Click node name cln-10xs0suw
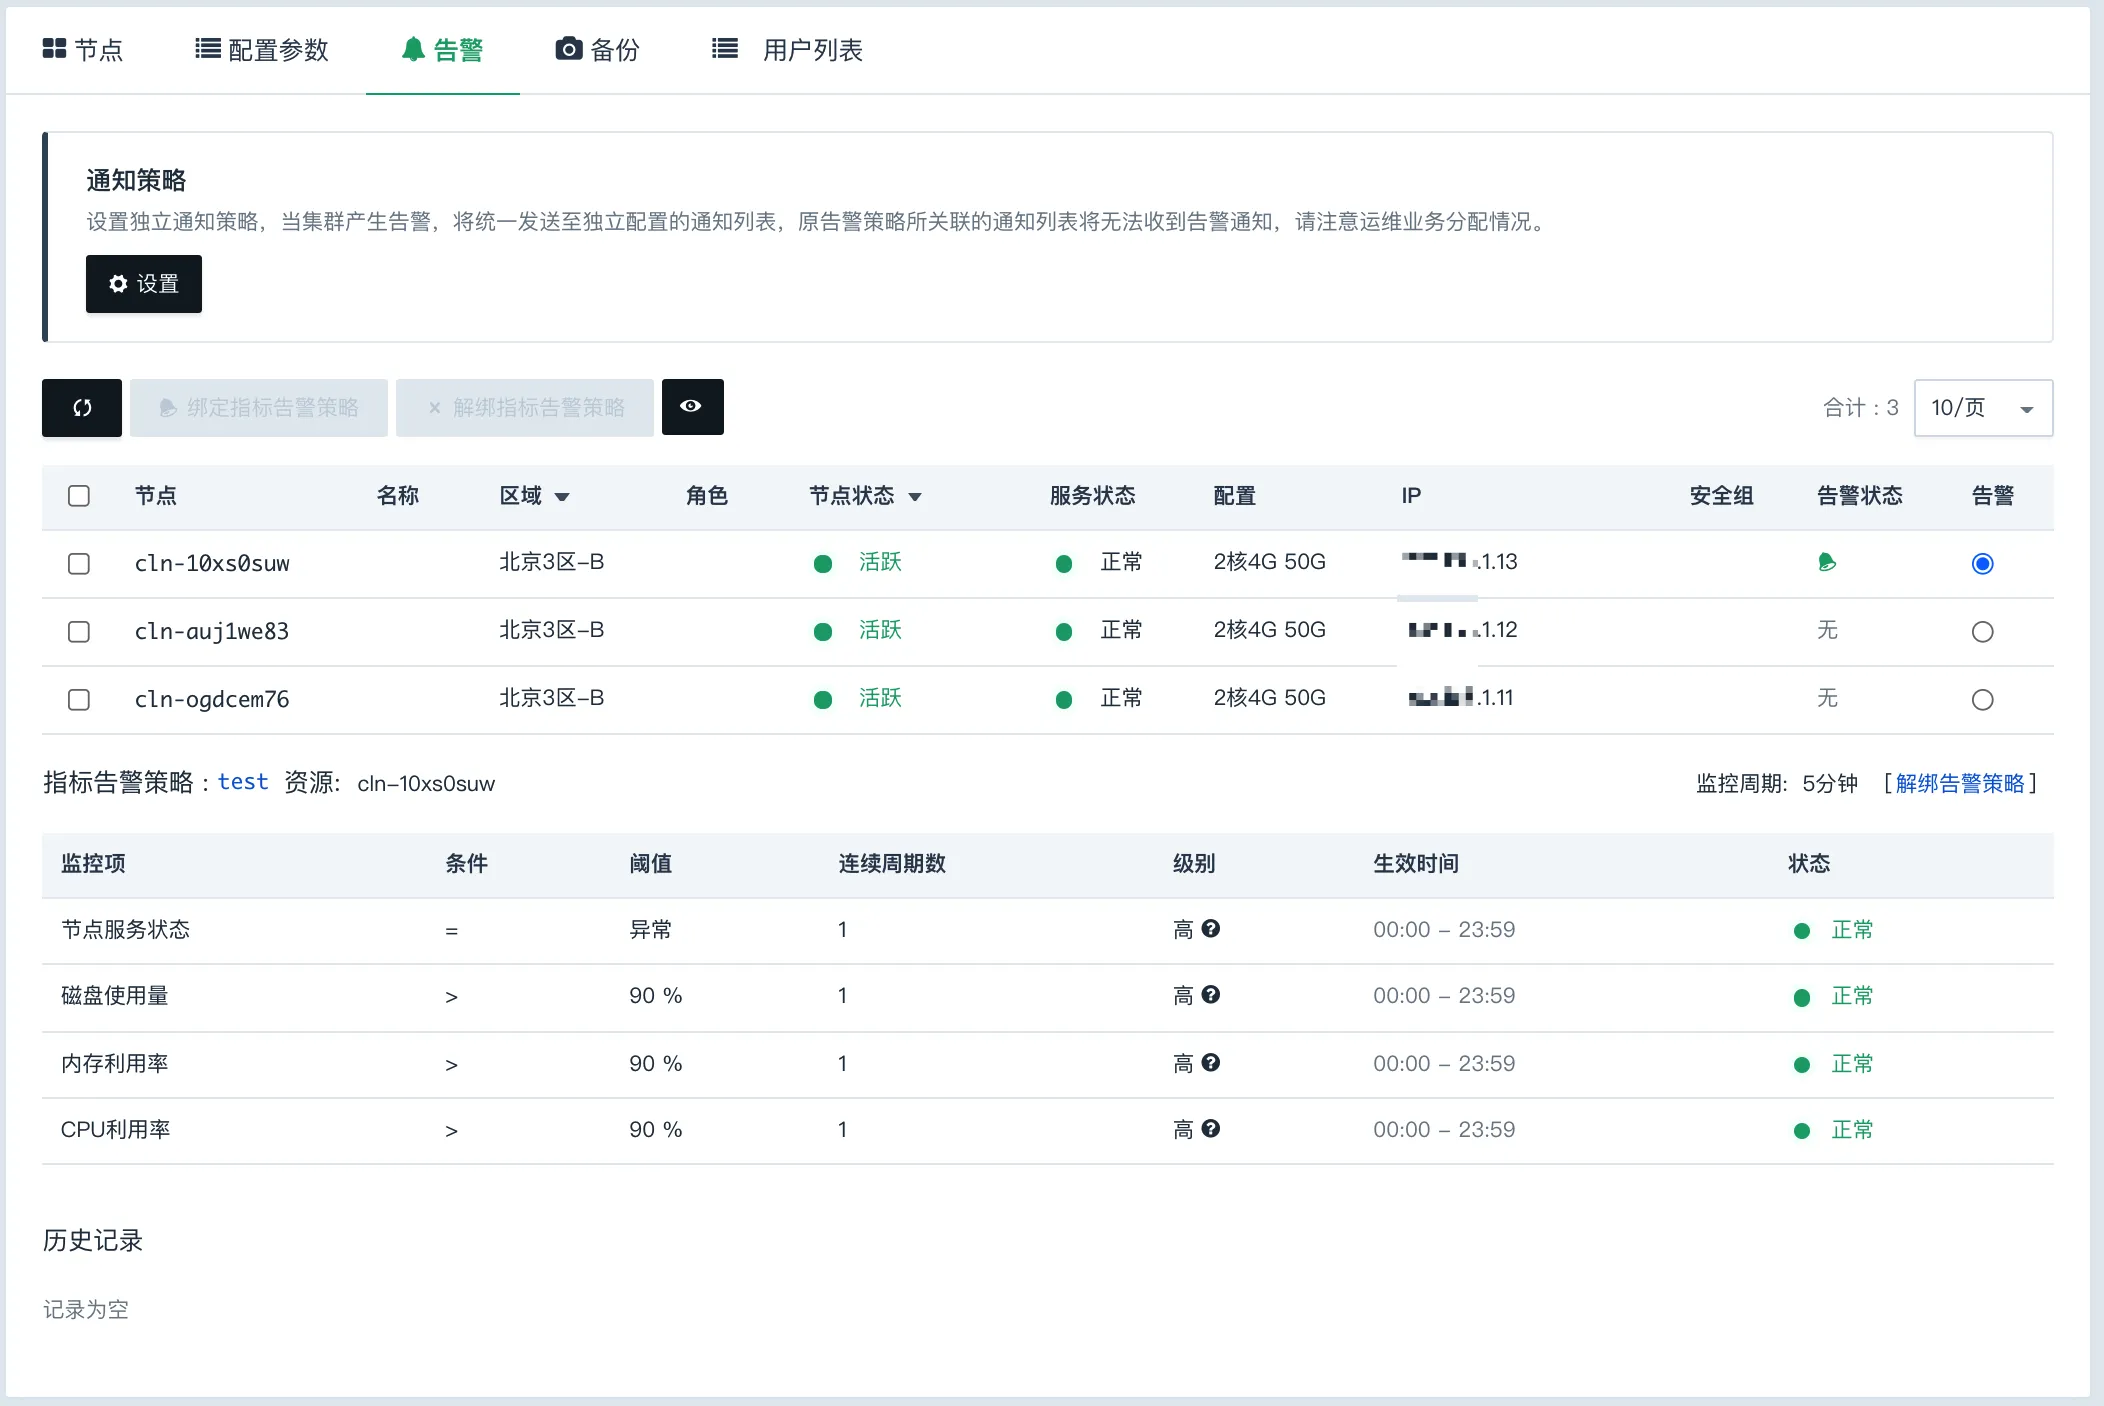 click(x=212, y=564)
